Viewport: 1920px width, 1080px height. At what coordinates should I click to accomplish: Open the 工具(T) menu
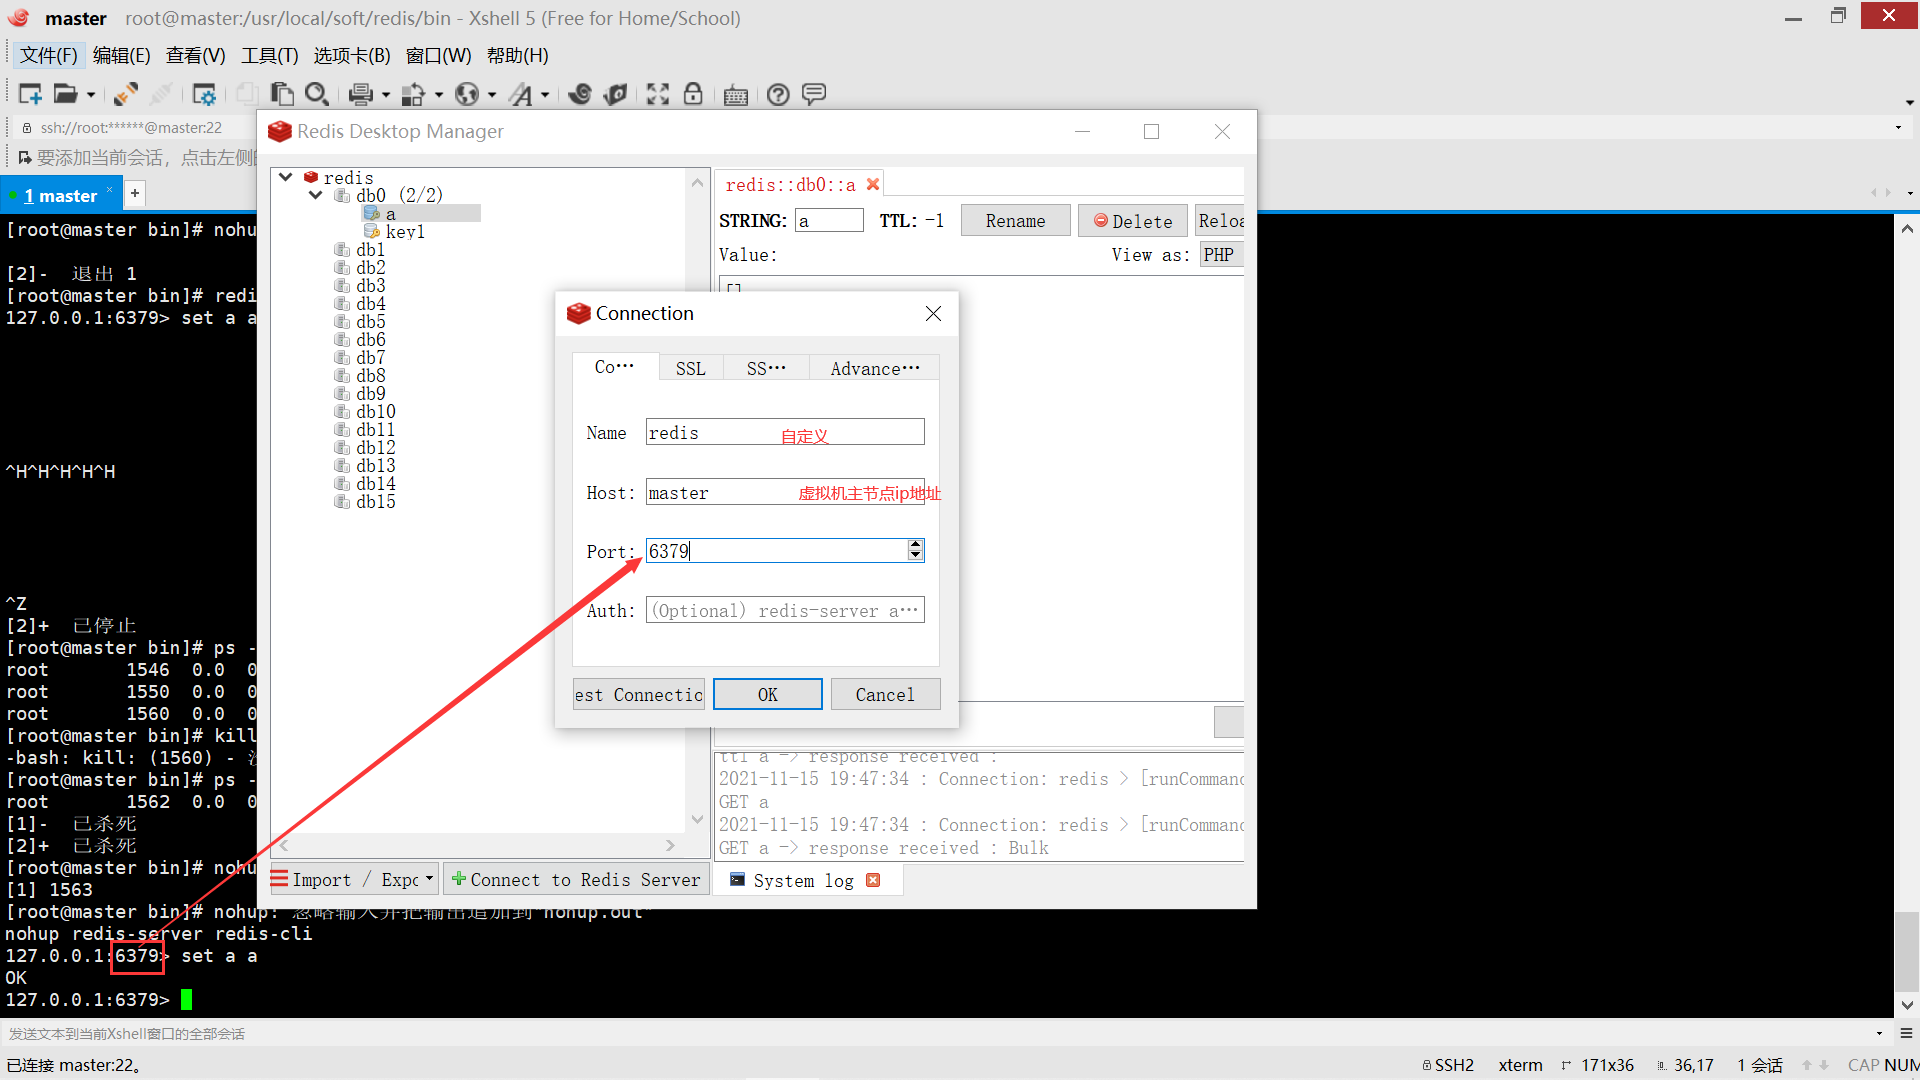point(269,56)
